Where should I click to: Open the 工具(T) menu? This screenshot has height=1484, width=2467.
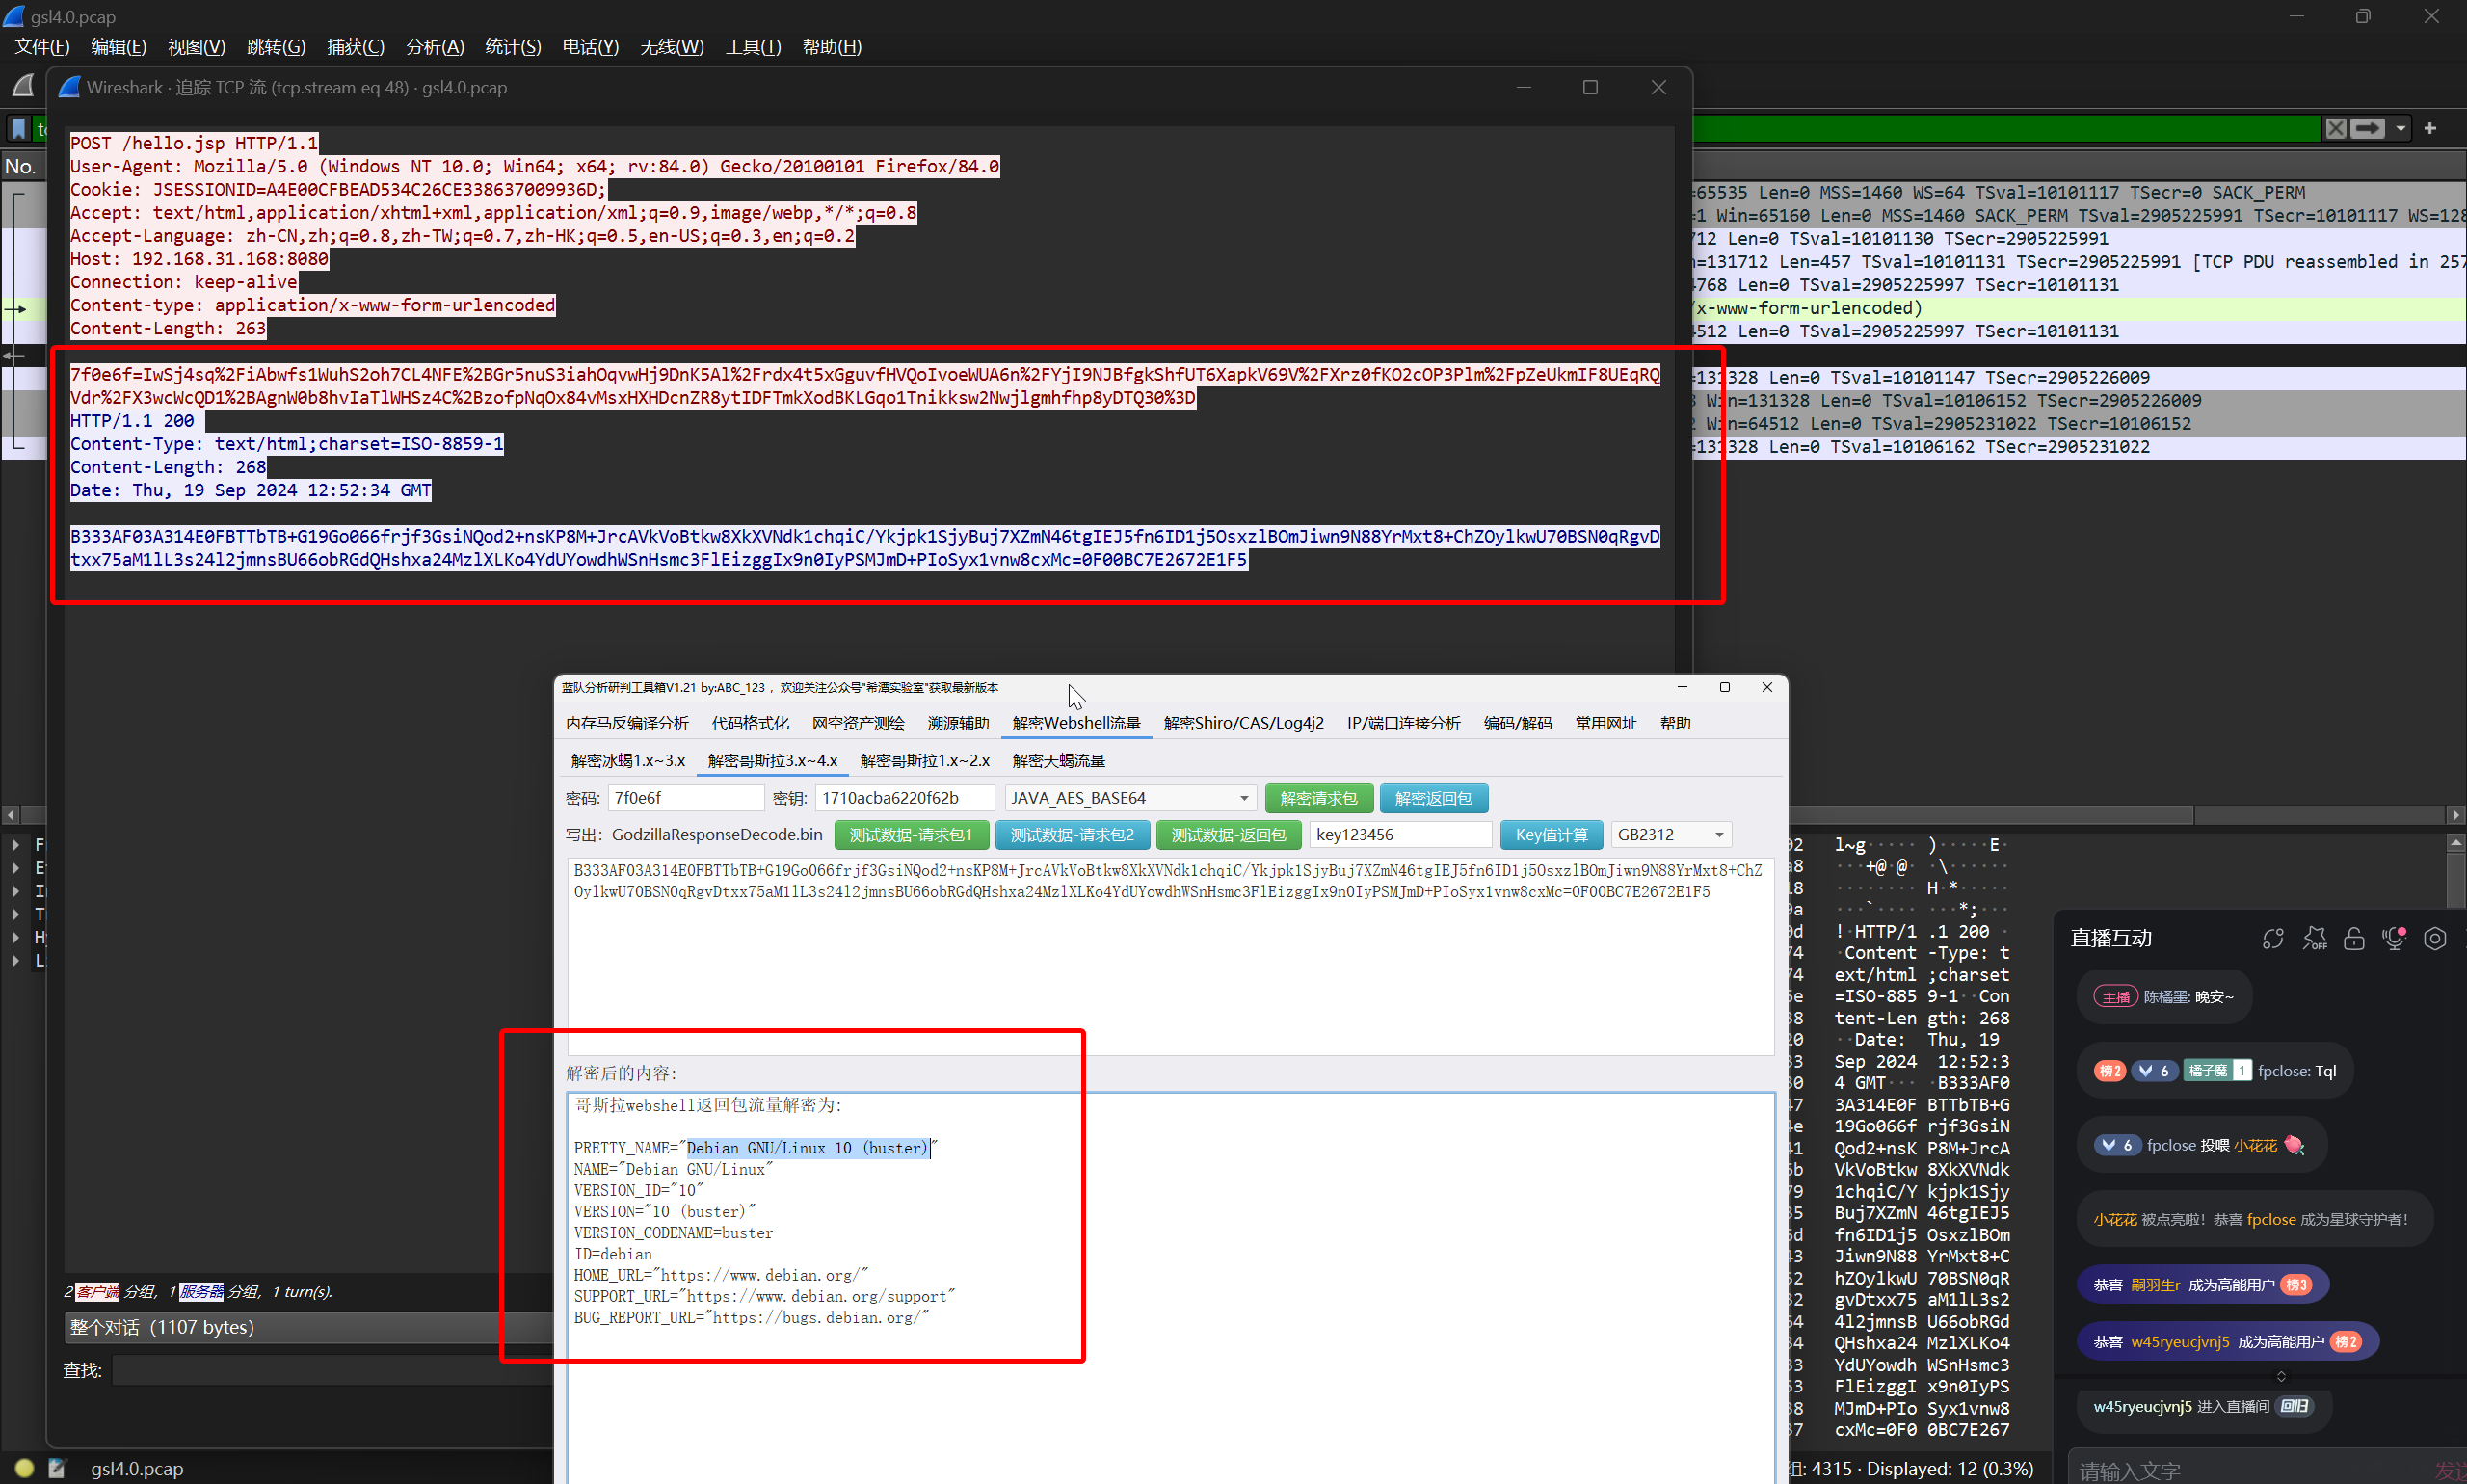point(753,47)
